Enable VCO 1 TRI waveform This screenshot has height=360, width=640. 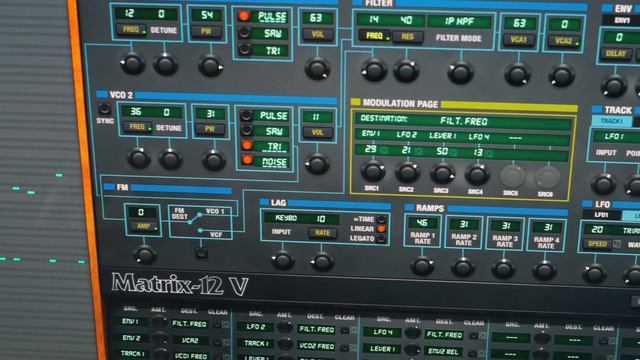pos(244,49)
